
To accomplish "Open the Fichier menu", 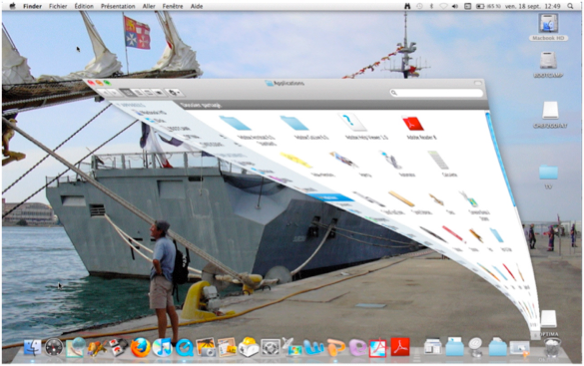I will (58, 6).
